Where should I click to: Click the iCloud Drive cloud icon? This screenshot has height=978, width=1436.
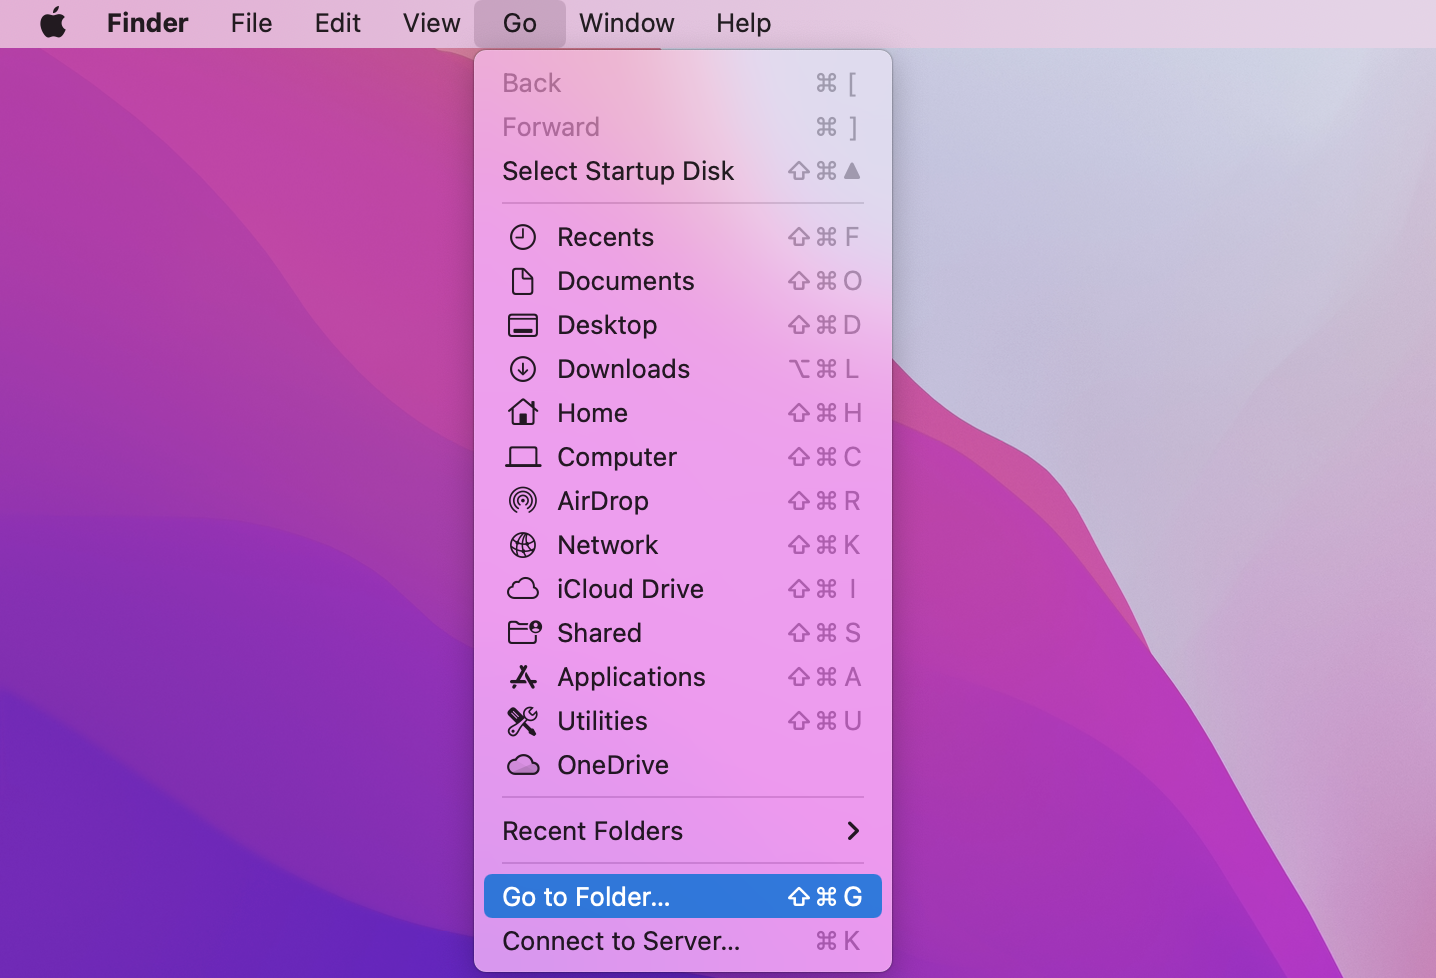[523, 589]
